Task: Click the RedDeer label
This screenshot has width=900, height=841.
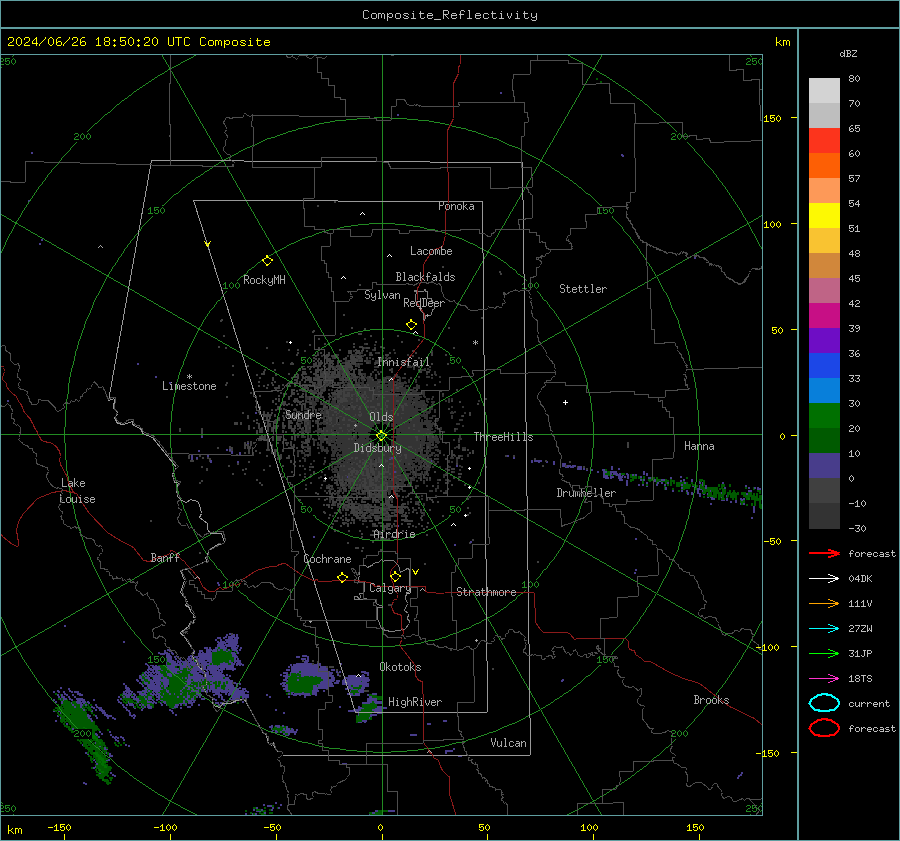Action: [x=424, y=303]
